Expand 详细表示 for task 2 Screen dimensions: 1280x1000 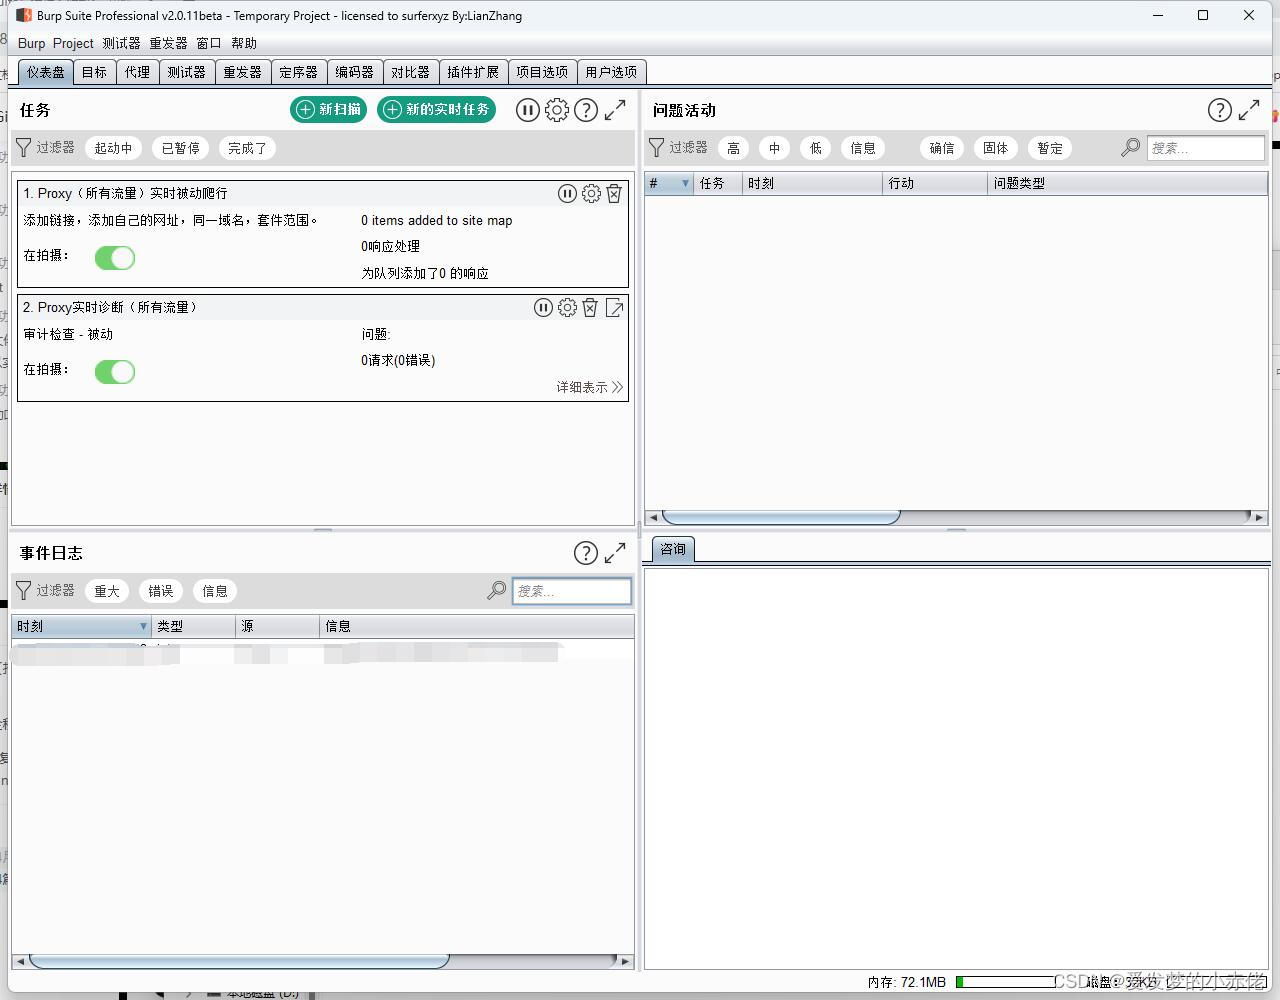(x=589, y=387)
